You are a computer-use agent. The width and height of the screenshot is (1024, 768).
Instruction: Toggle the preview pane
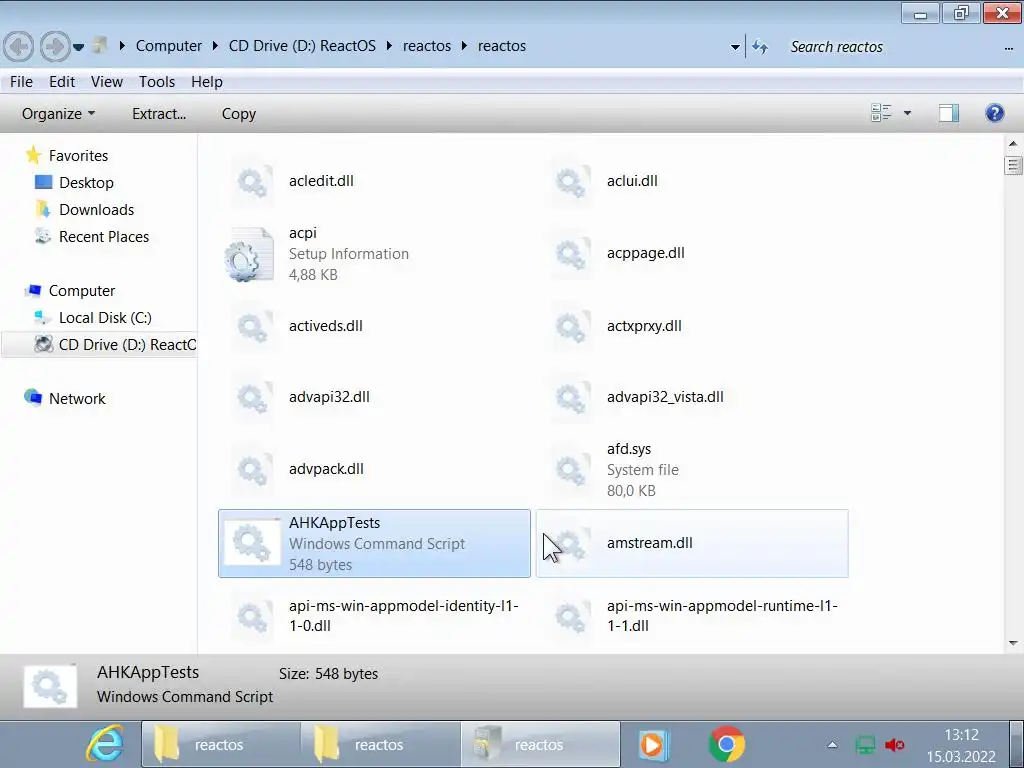(x=948, y=113)
